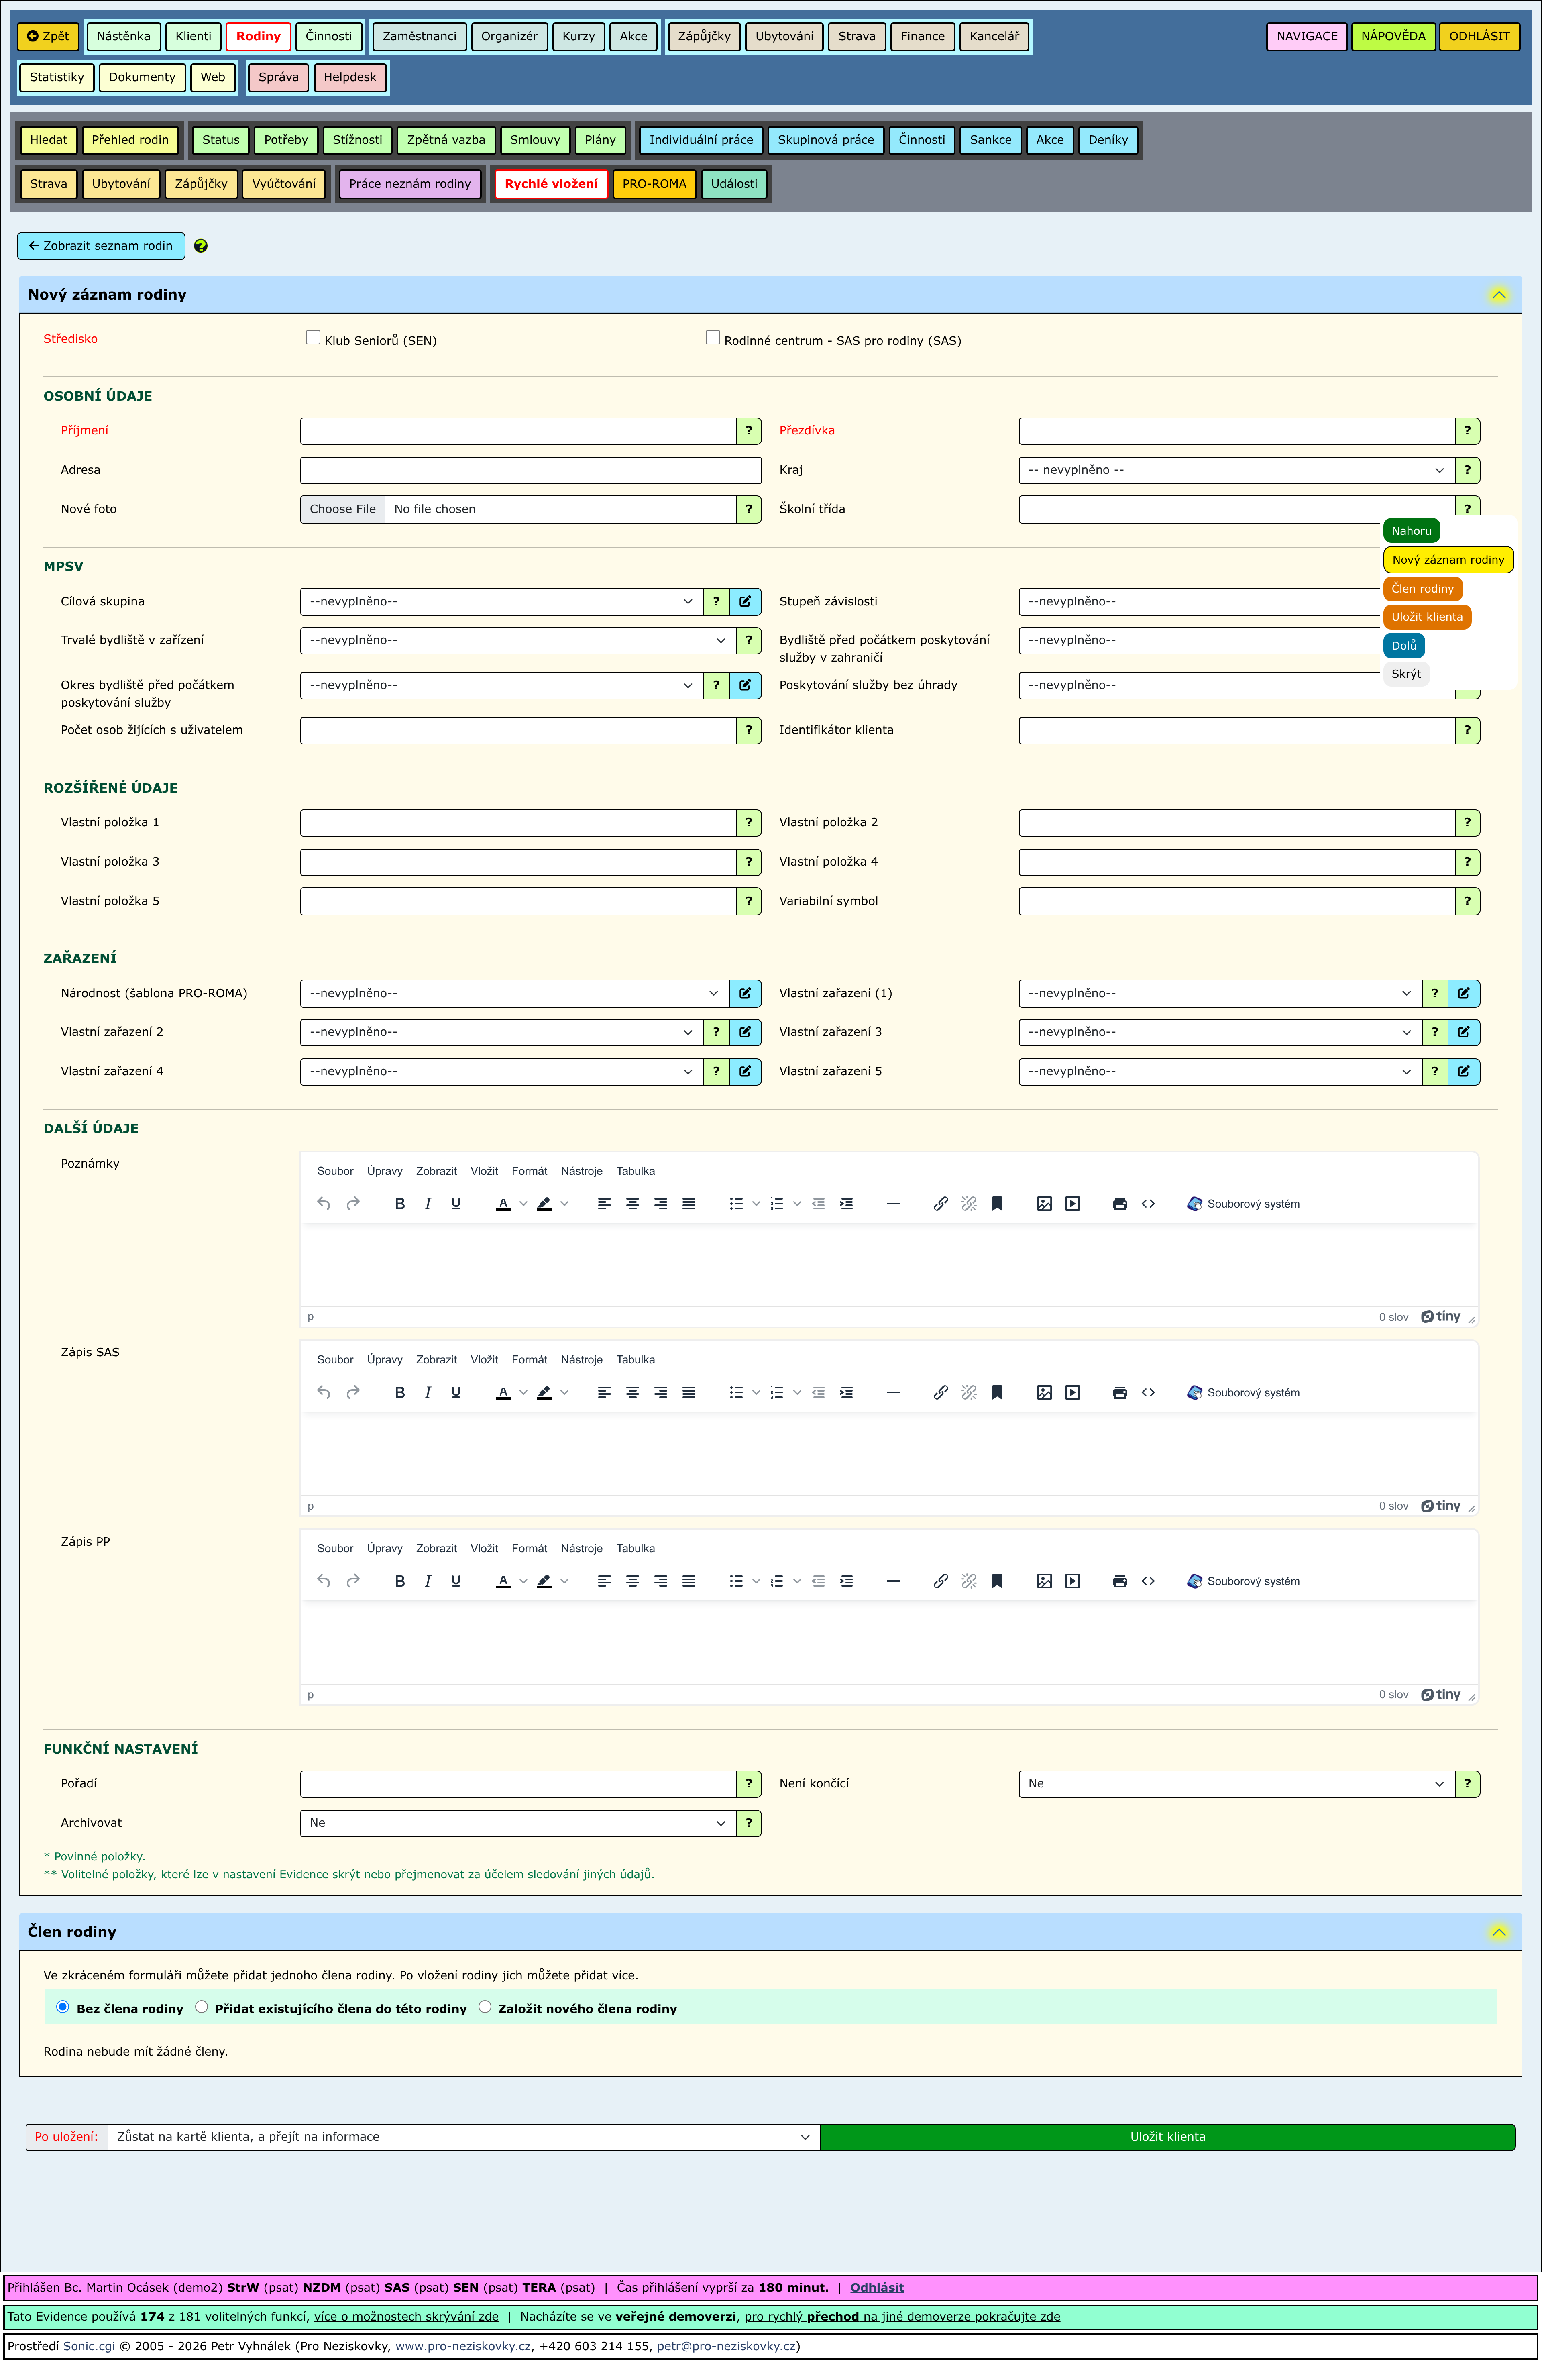Click Choose File for Nové foto
1544x2380 pixels.
[x=343, y=509]
